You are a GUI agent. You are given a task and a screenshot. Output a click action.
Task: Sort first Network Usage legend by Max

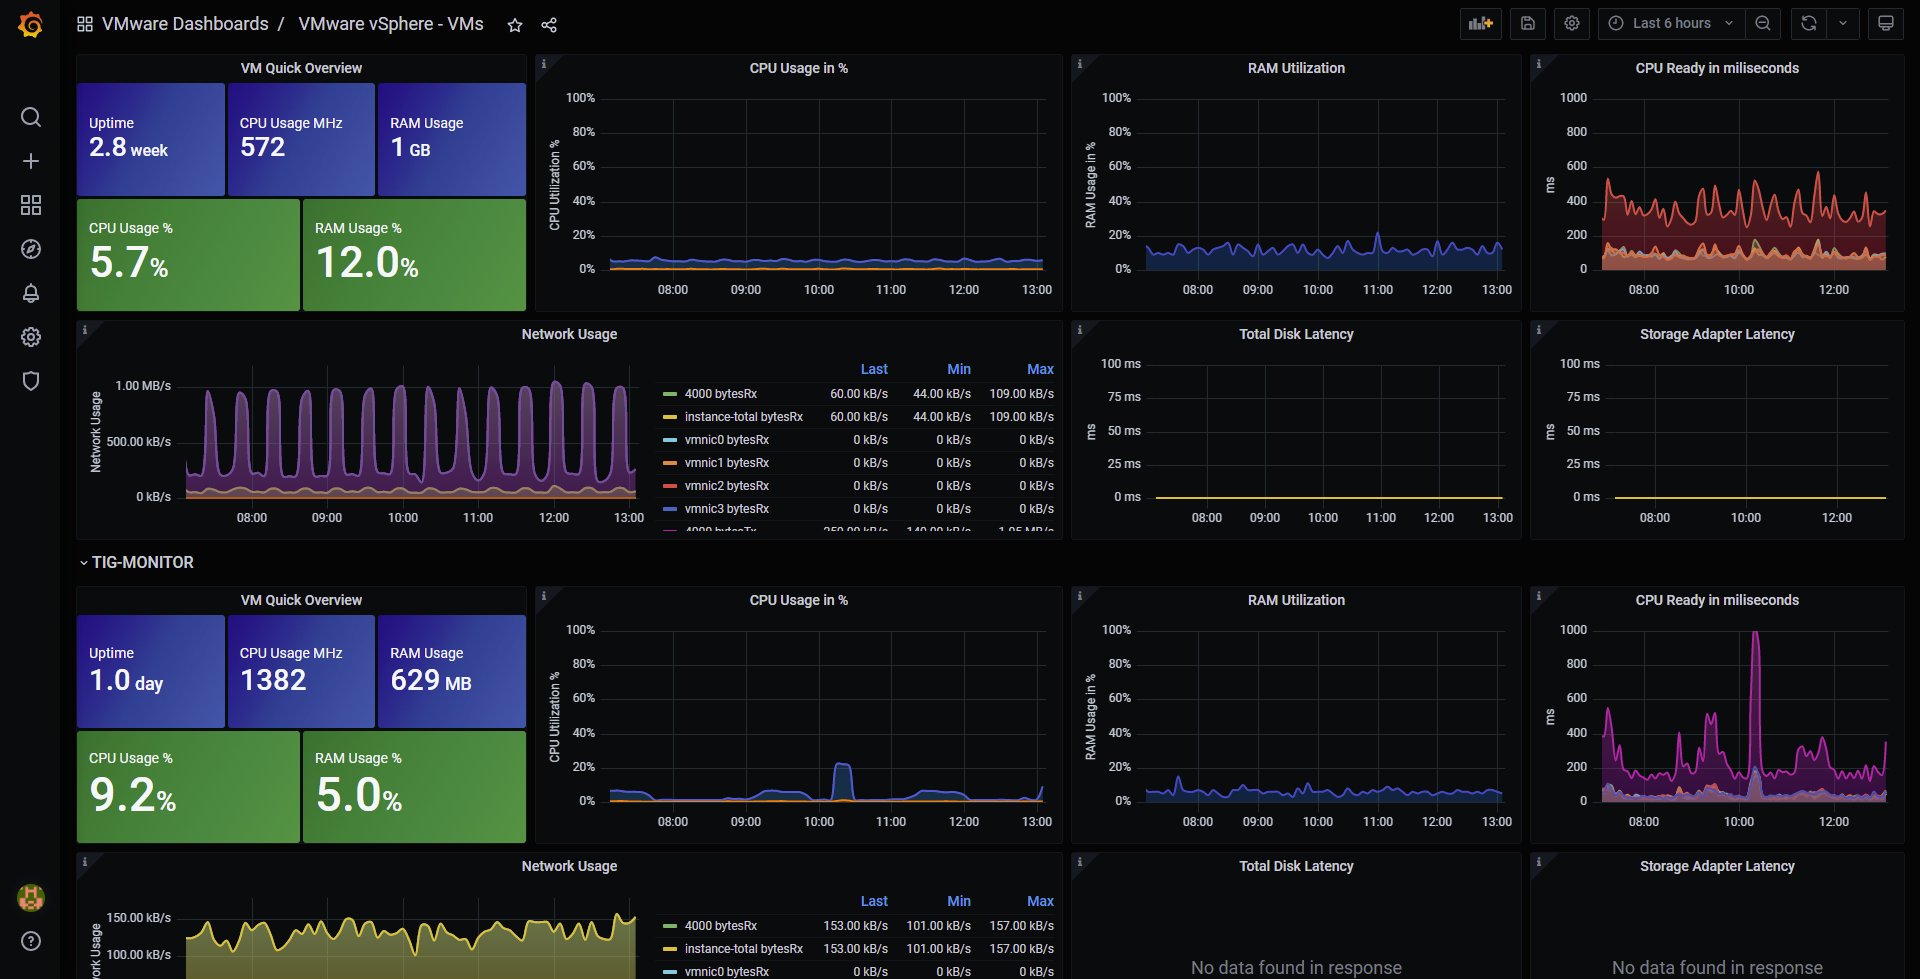(x=1040, y=369)
